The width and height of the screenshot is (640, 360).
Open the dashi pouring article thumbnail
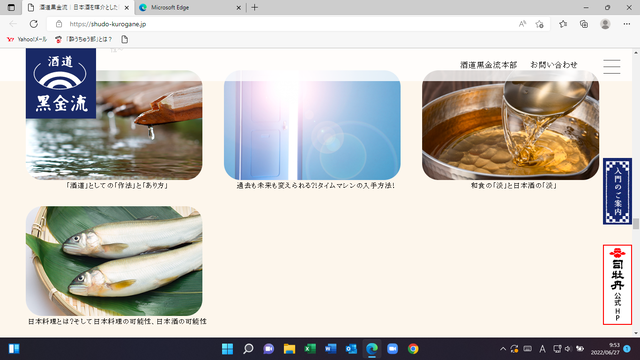point(510,125)
